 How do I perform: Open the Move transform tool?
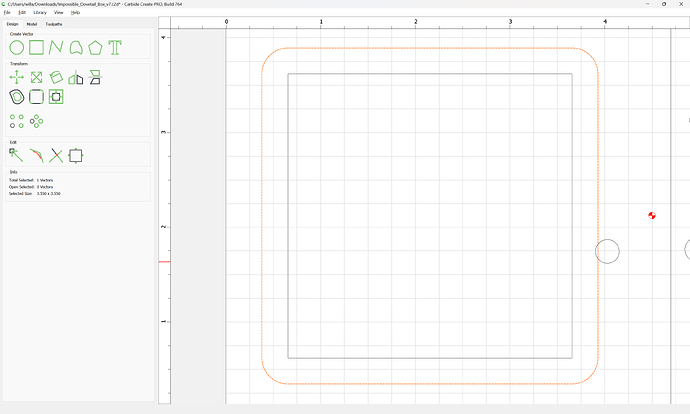17,77
